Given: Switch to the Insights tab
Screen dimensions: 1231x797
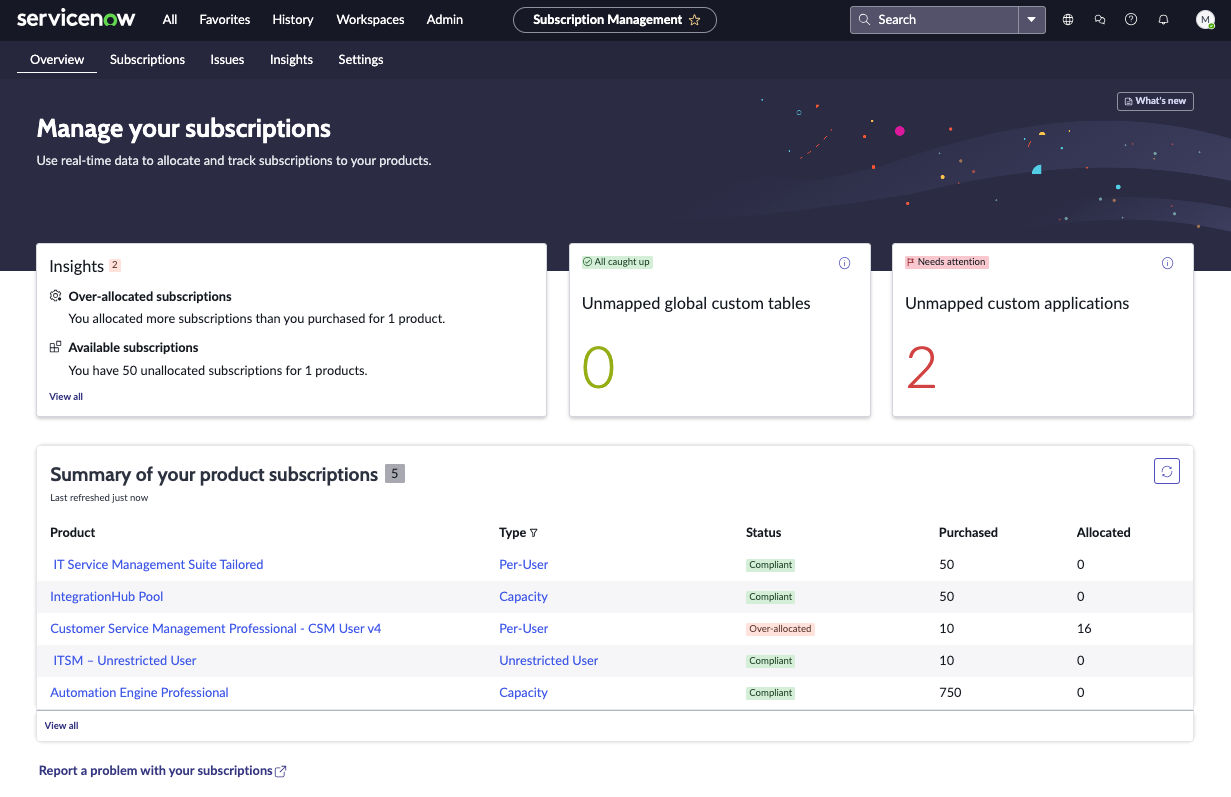Looking at the screenshot, I should pyautogui.click(x=291, y=60).
